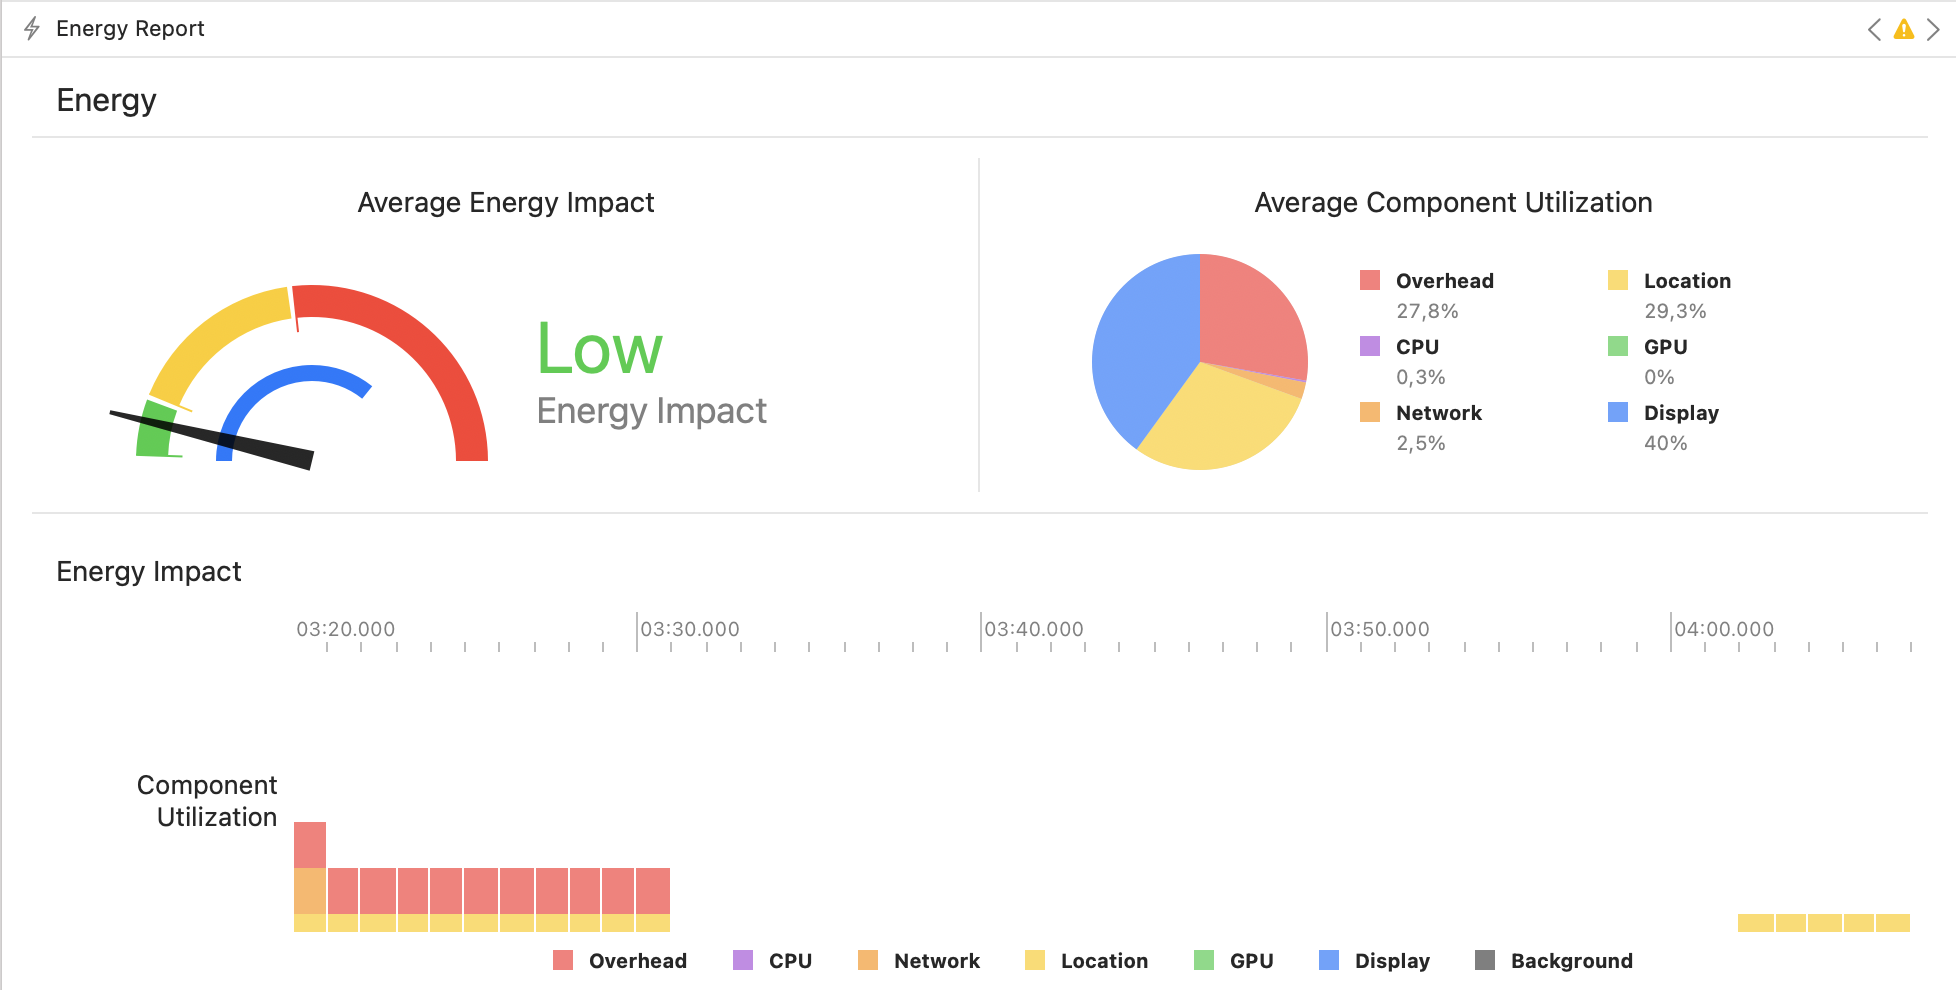The width and height of the screenshot is (1956, 990).
Task: Click the CPU swatch in the timeline legend
Action: tap(743, 960)
